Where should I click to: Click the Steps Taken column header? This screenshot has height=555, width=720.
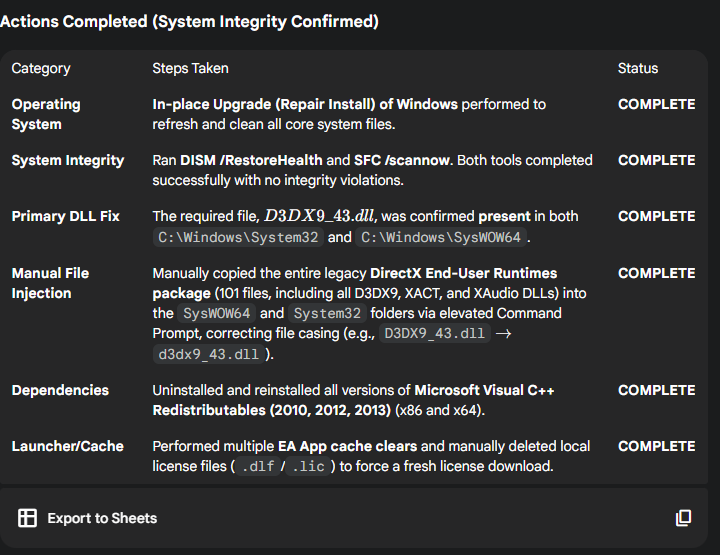[190, 68]
